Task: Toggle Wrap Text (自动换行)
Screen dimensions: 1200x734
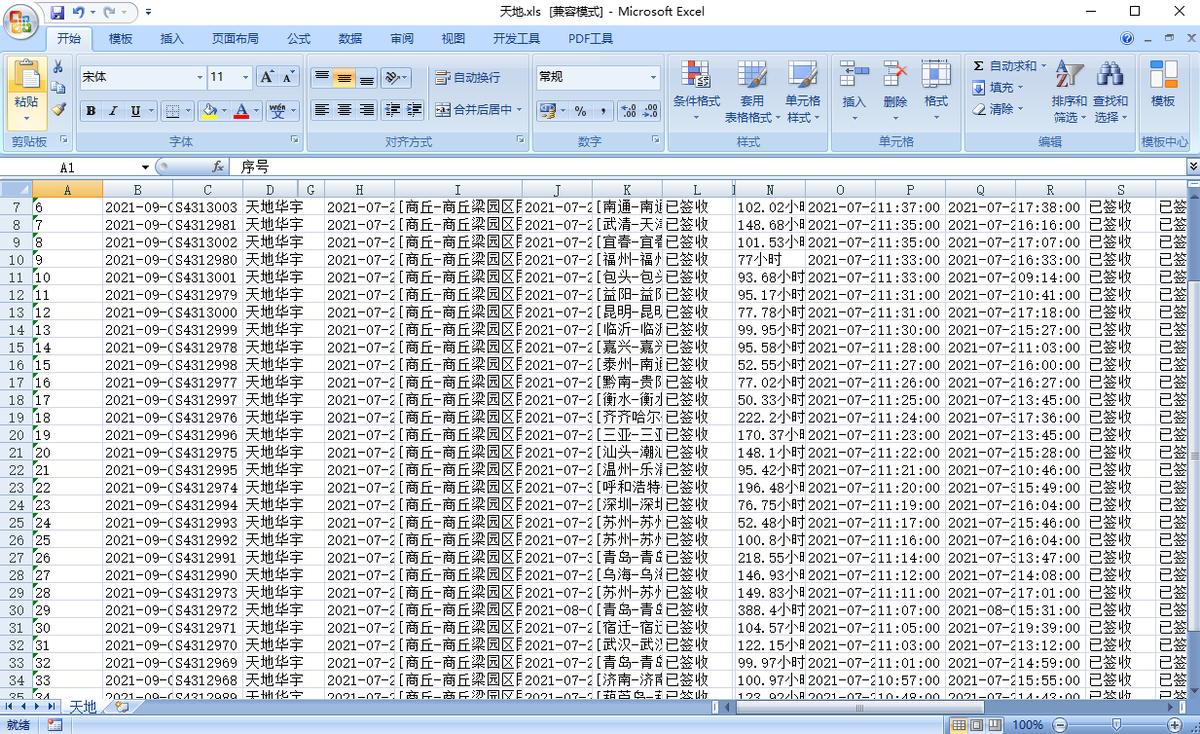Action: tap(468, 77)
